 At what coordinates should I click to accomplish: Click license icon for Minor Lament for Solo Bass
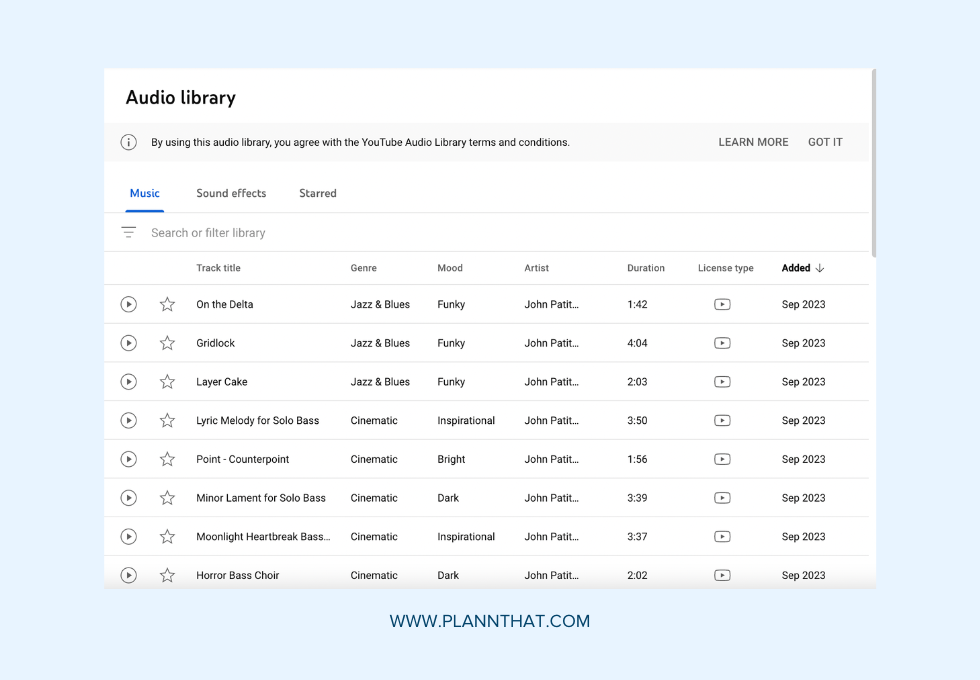(722, 498)
